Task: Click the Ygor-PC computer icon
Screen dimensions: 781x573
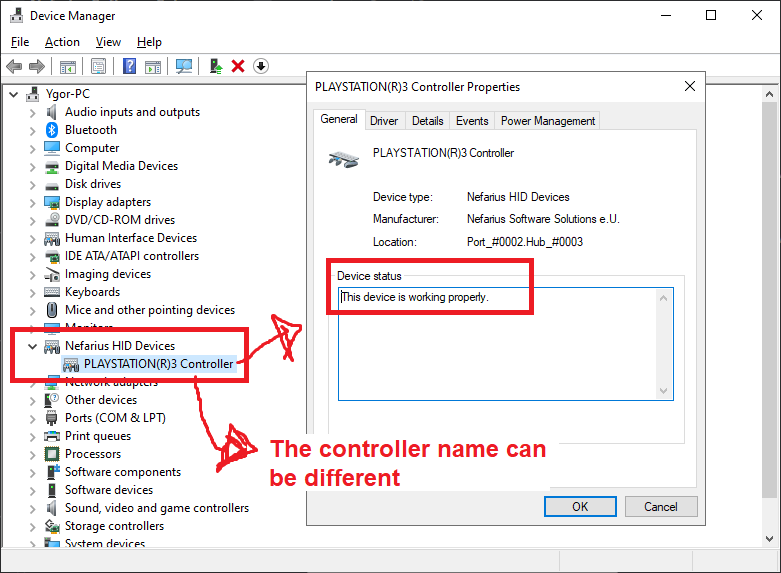Action: 33,94
